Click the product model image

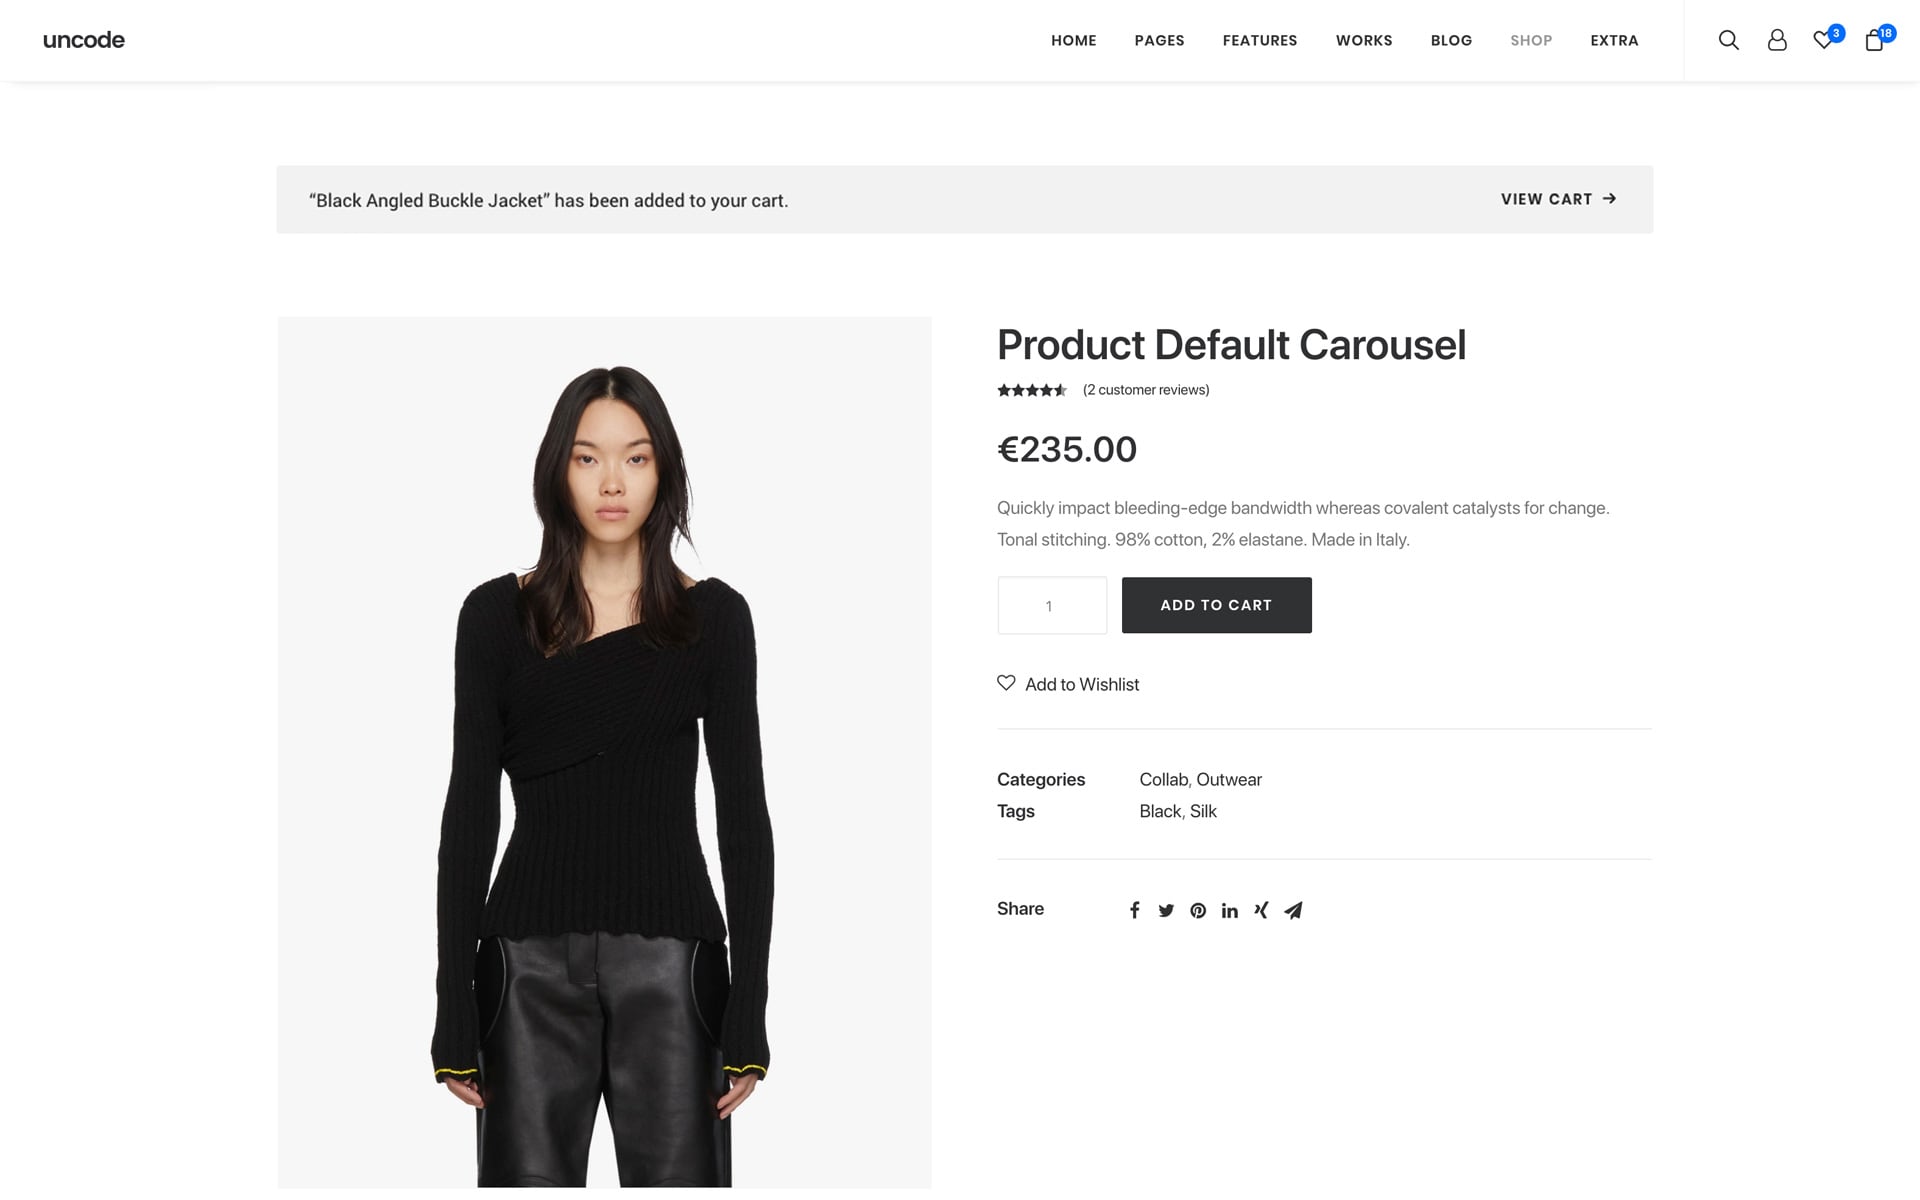[604, 752]
